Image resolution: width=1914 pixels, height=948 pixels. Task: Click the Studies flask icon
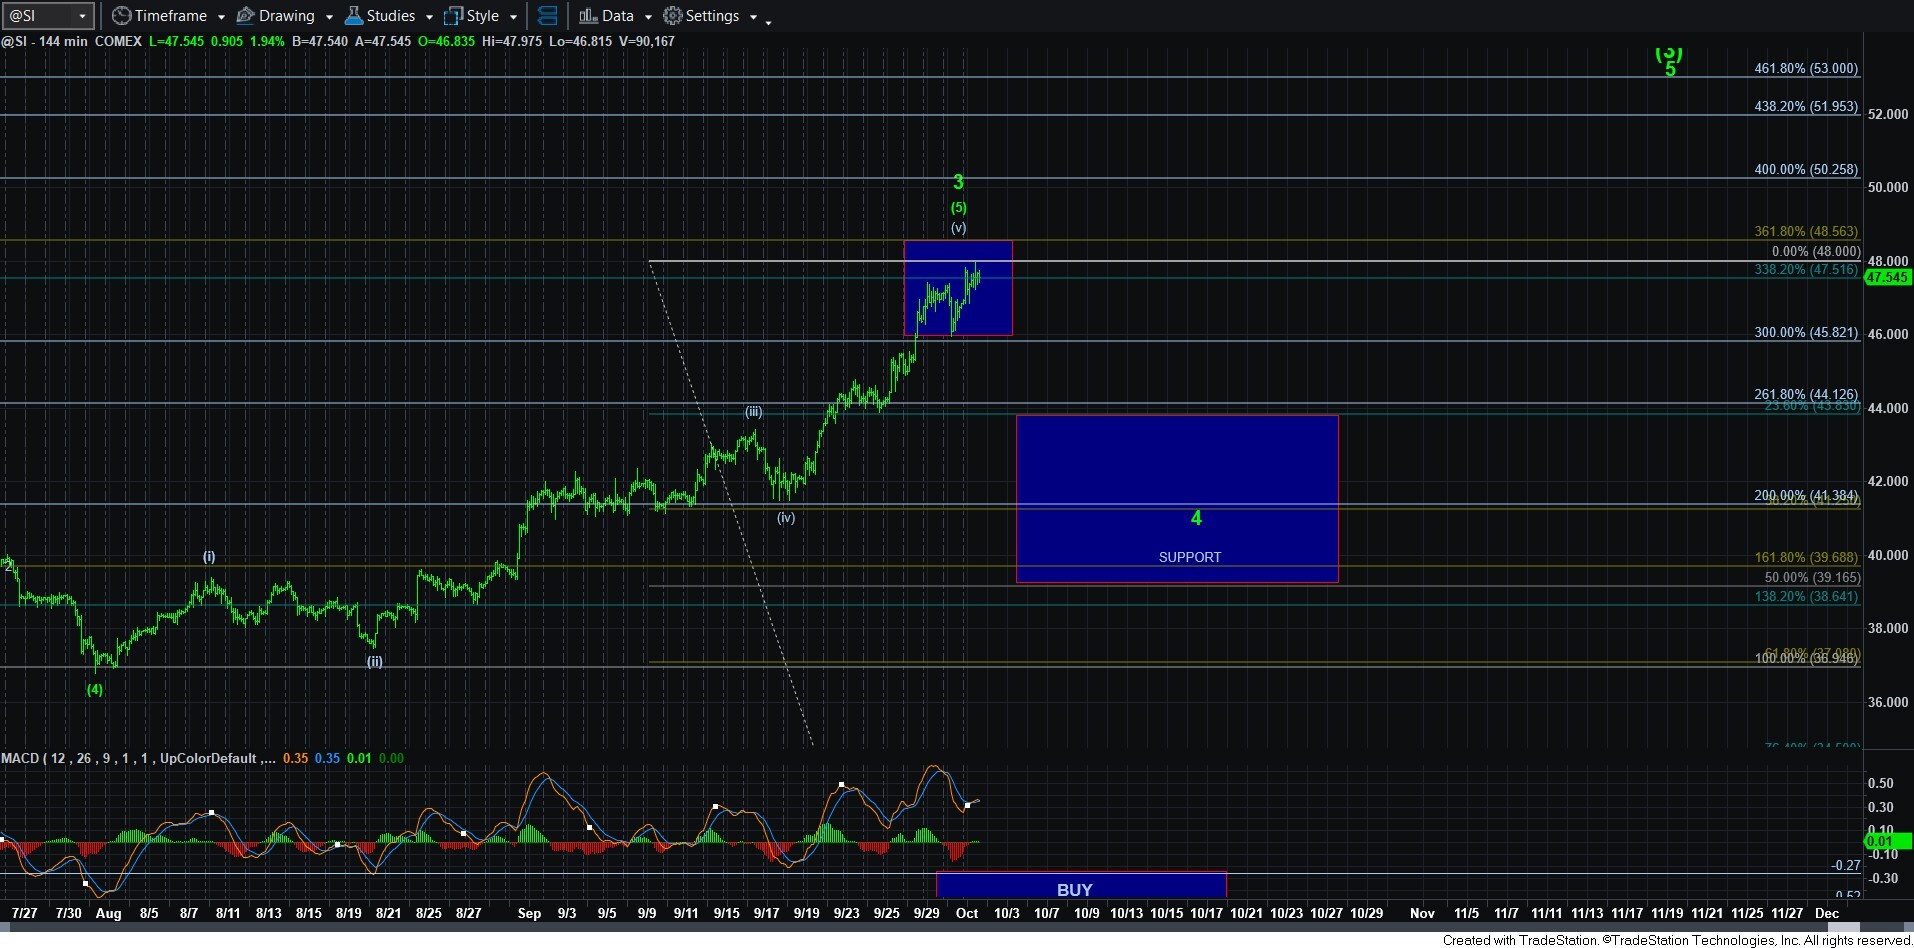point(353,16)
